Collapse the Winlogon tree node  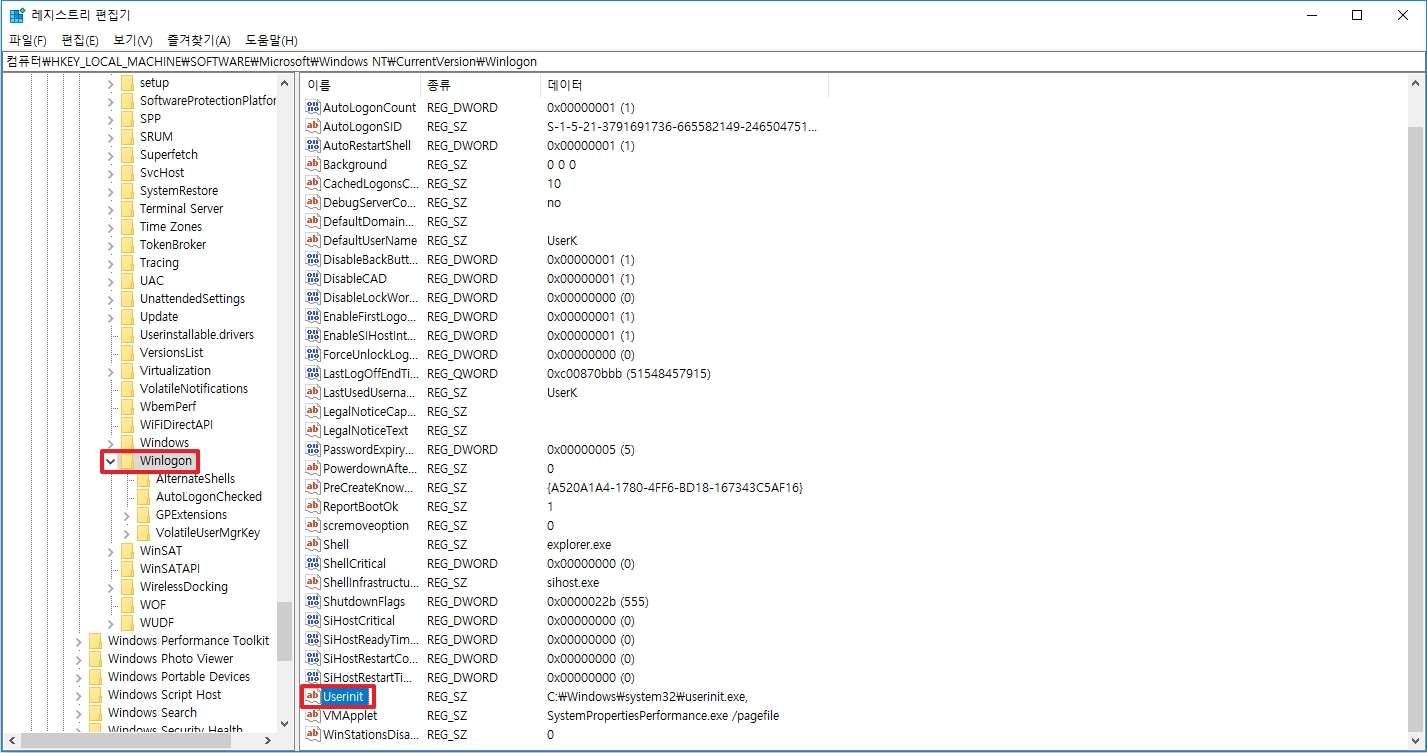tap(110, 461)
